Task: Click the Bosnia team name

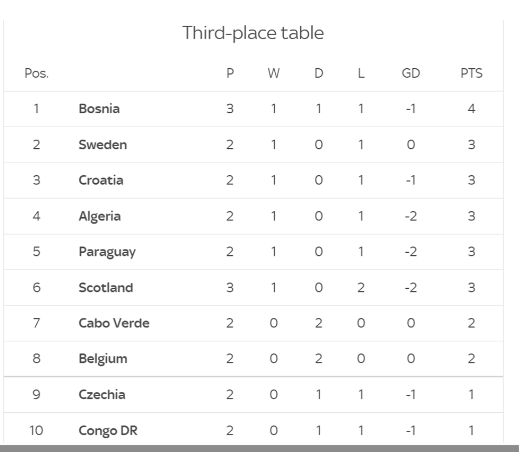Action: point(99,109)
